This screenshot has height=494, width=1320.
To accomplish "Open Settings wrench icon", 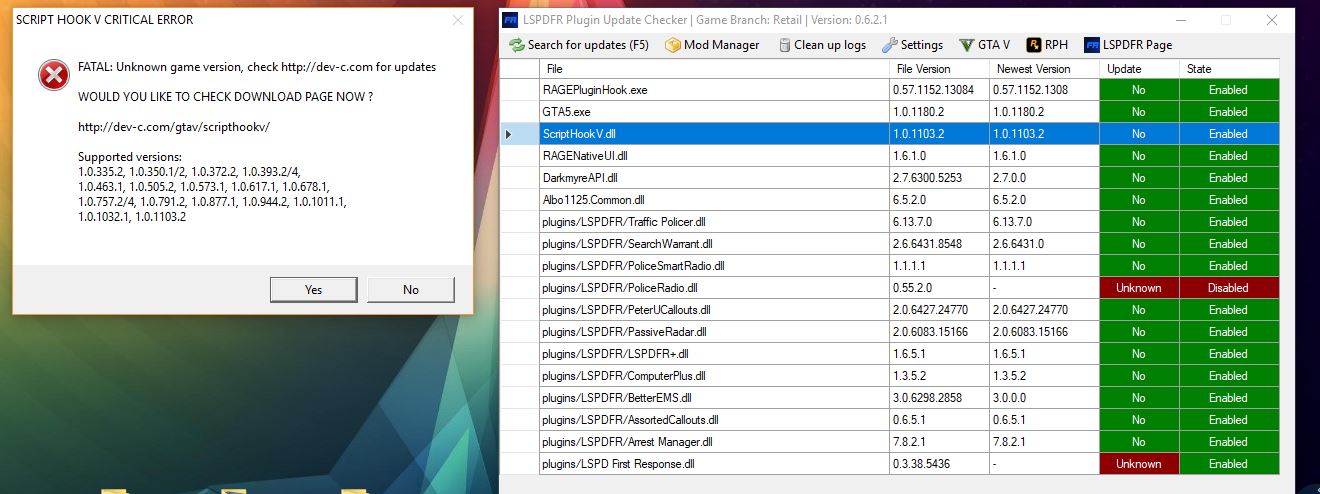I will [889, 45].
